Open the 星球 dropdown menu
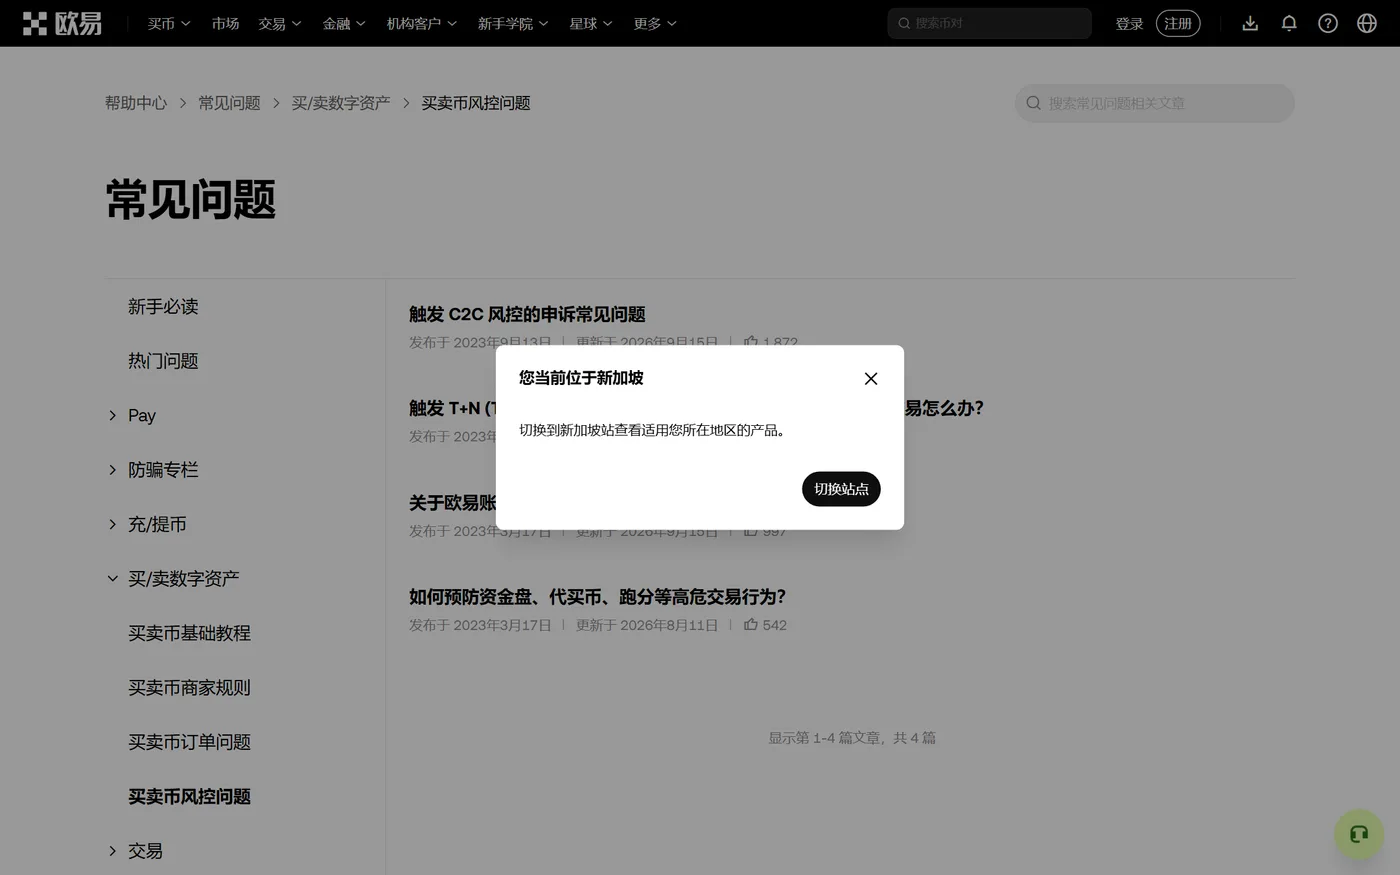 (591, 23)
